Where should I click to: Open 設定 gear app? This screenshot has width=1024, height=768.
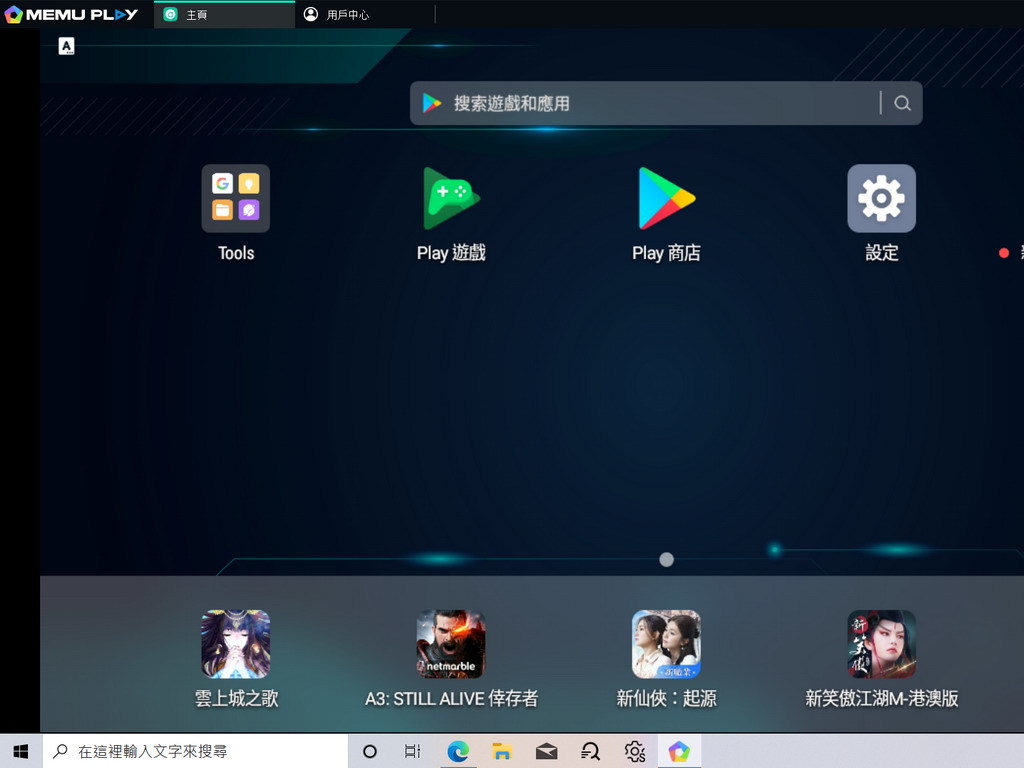pos(882,199)
